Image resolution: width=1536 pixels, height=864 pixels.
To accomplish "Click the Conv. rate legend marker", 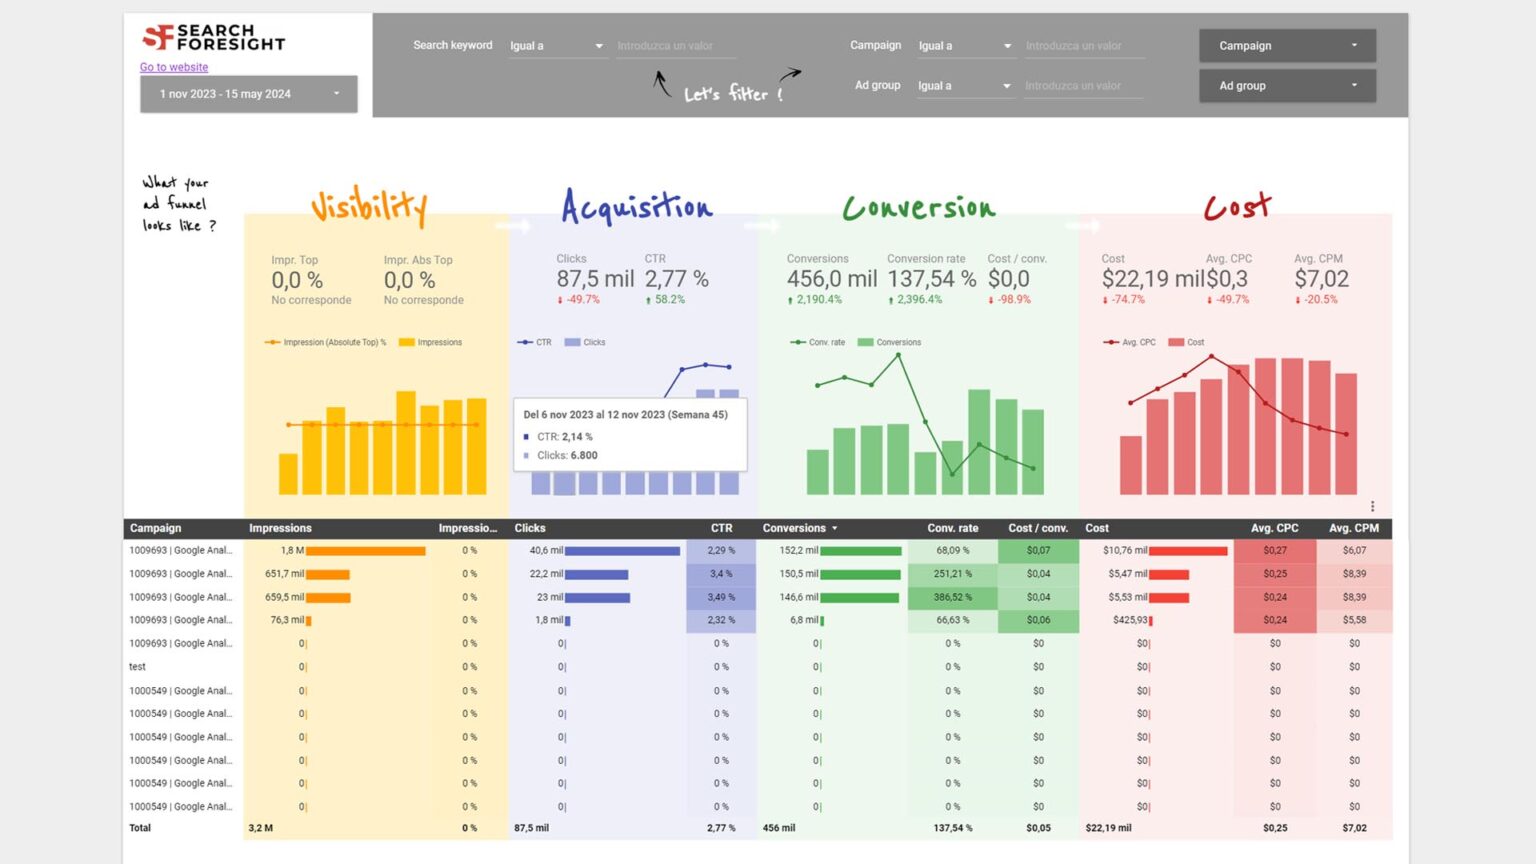I will pos(797,342).
